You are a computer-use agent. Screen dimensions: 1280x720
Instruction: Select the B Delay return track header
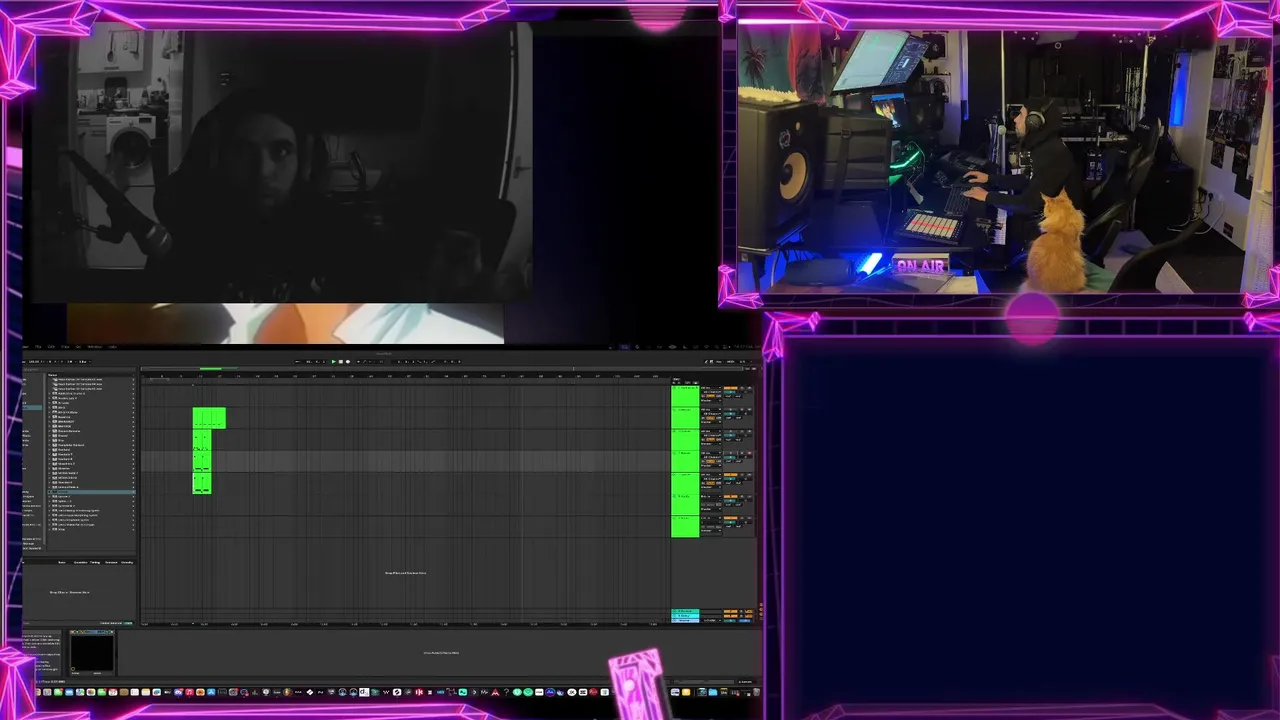point(685,616)
